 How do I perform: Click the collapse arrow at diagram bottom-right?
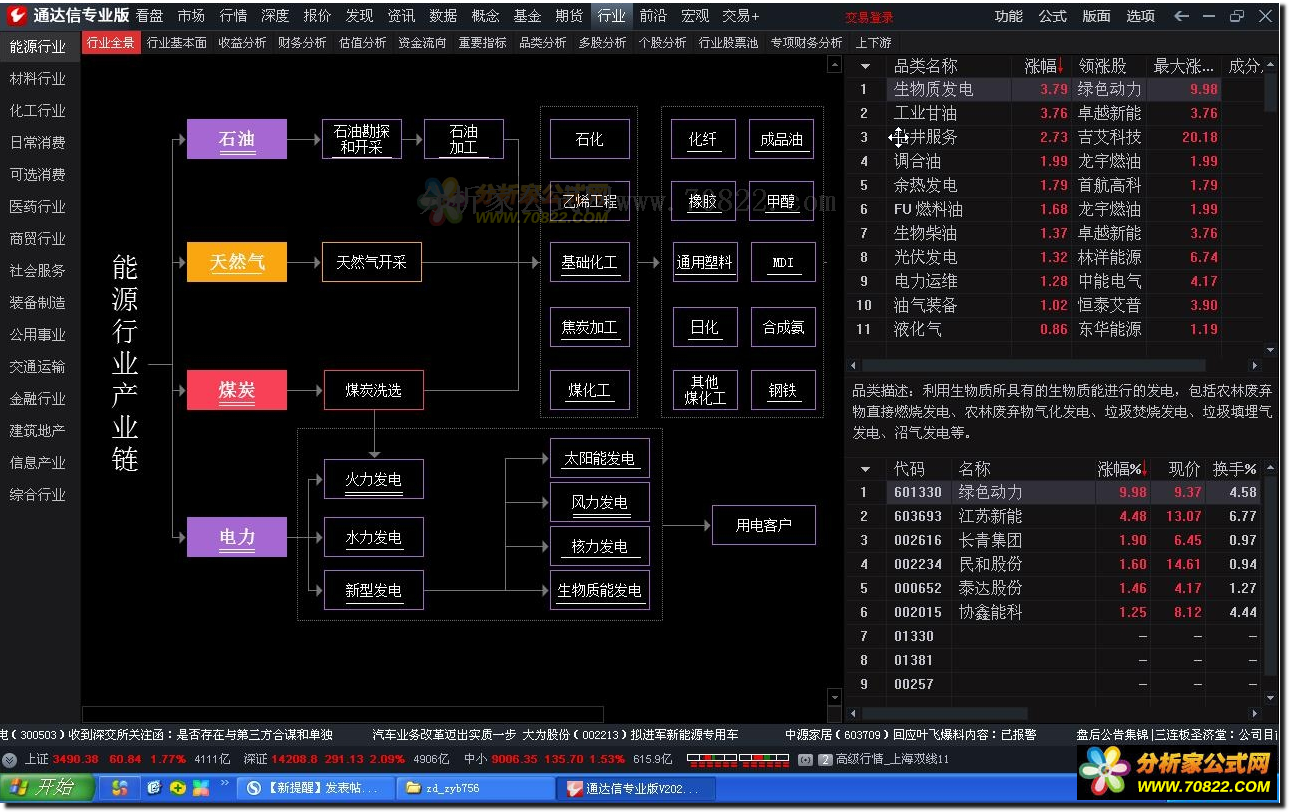coord(836,698)
